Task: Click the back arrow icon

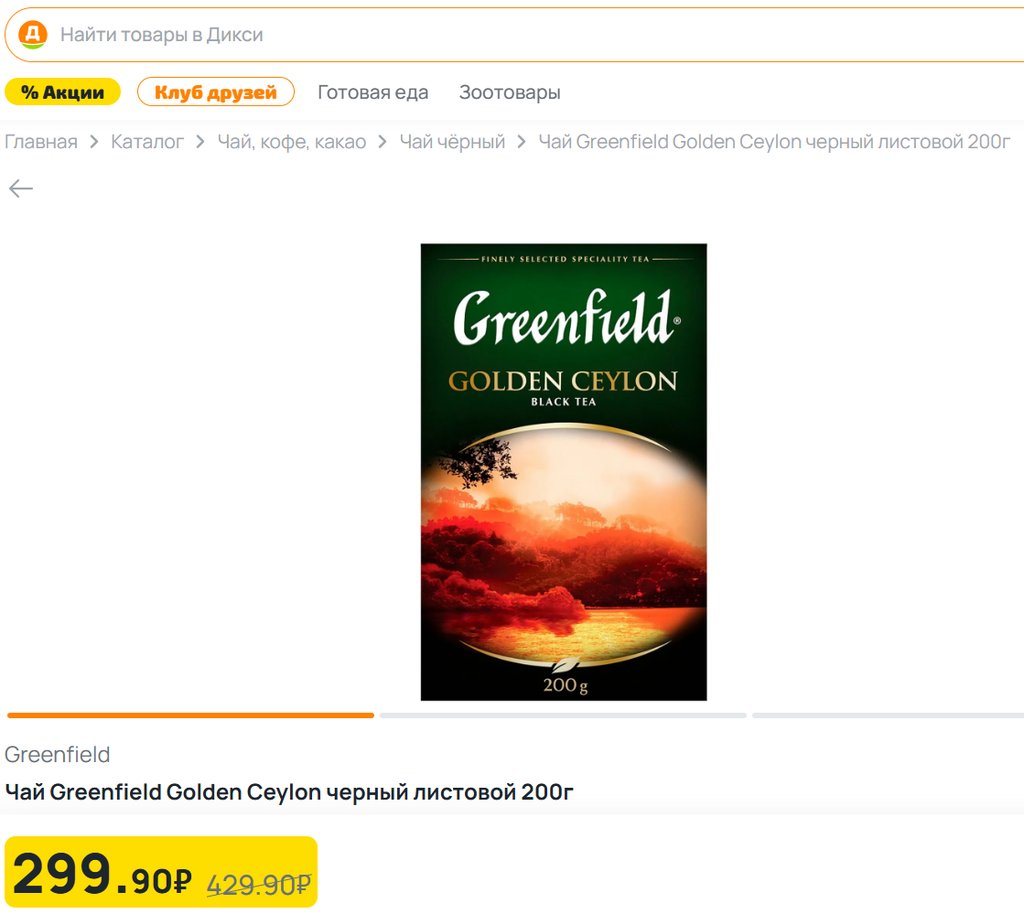Action: tap(20, 189)
